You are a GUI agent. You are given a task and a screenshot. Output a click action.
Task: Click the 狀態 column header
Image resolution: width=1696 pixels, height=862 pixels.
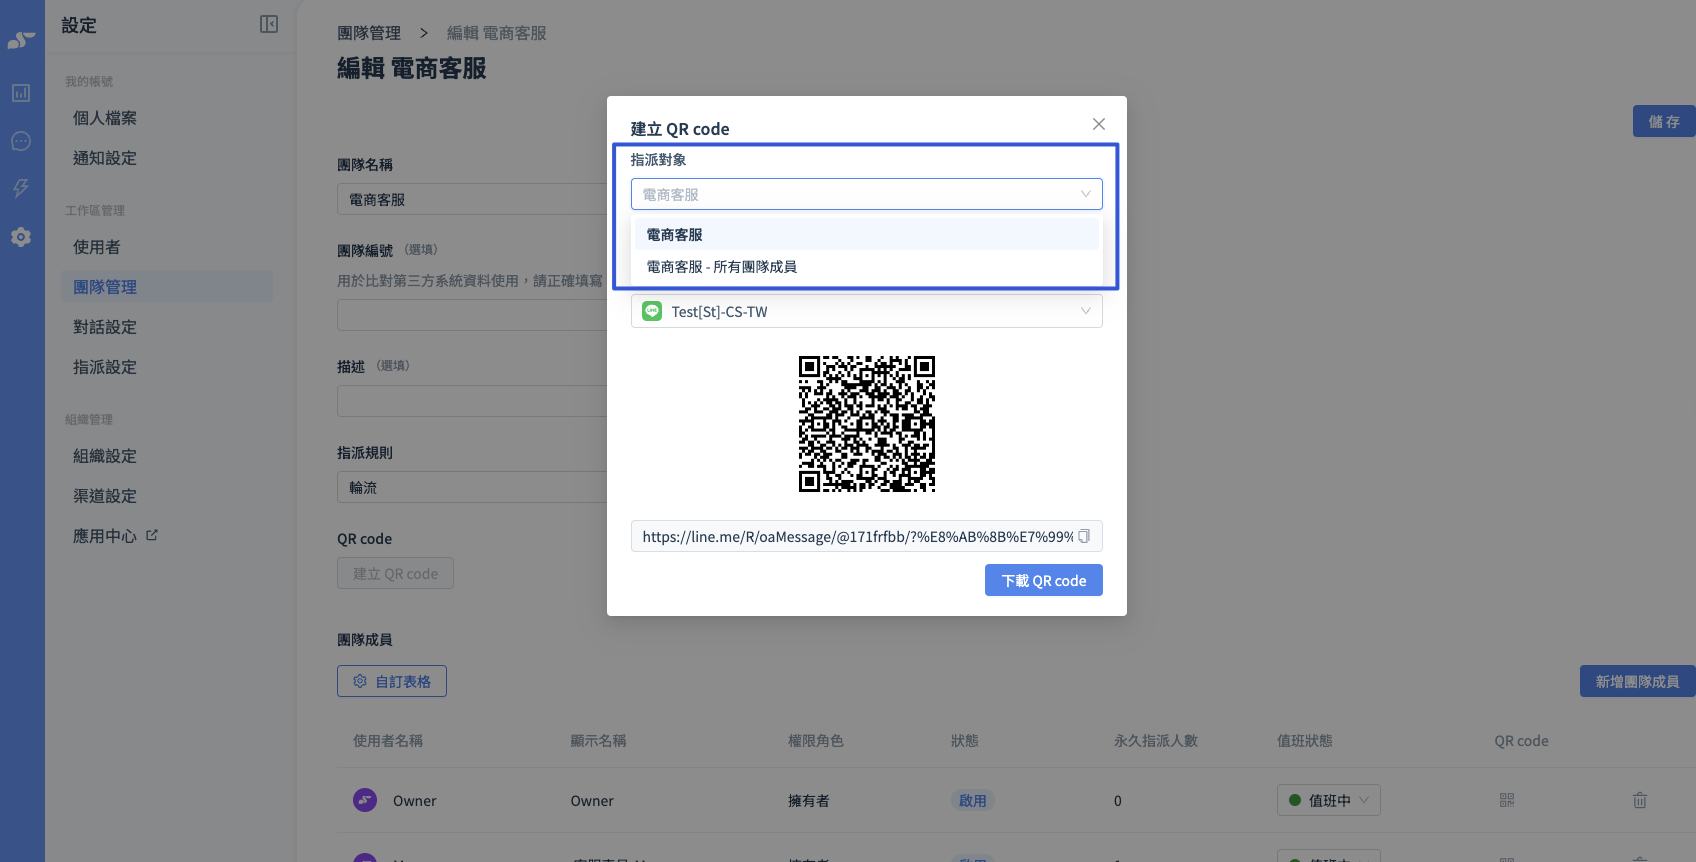point(965,741)
